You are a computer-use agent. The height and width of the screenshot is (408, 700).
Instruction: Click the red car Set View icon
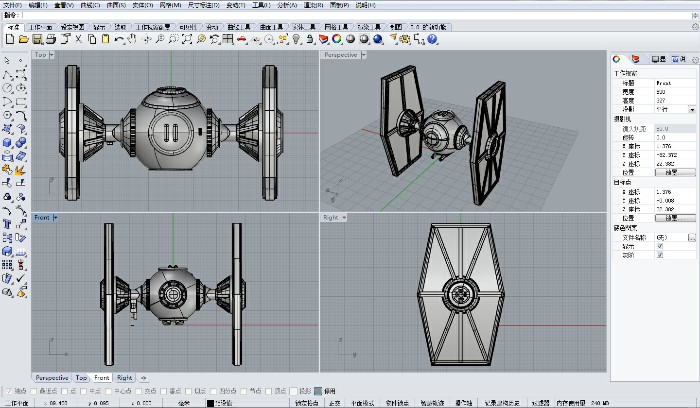click(x=242, y=39)
